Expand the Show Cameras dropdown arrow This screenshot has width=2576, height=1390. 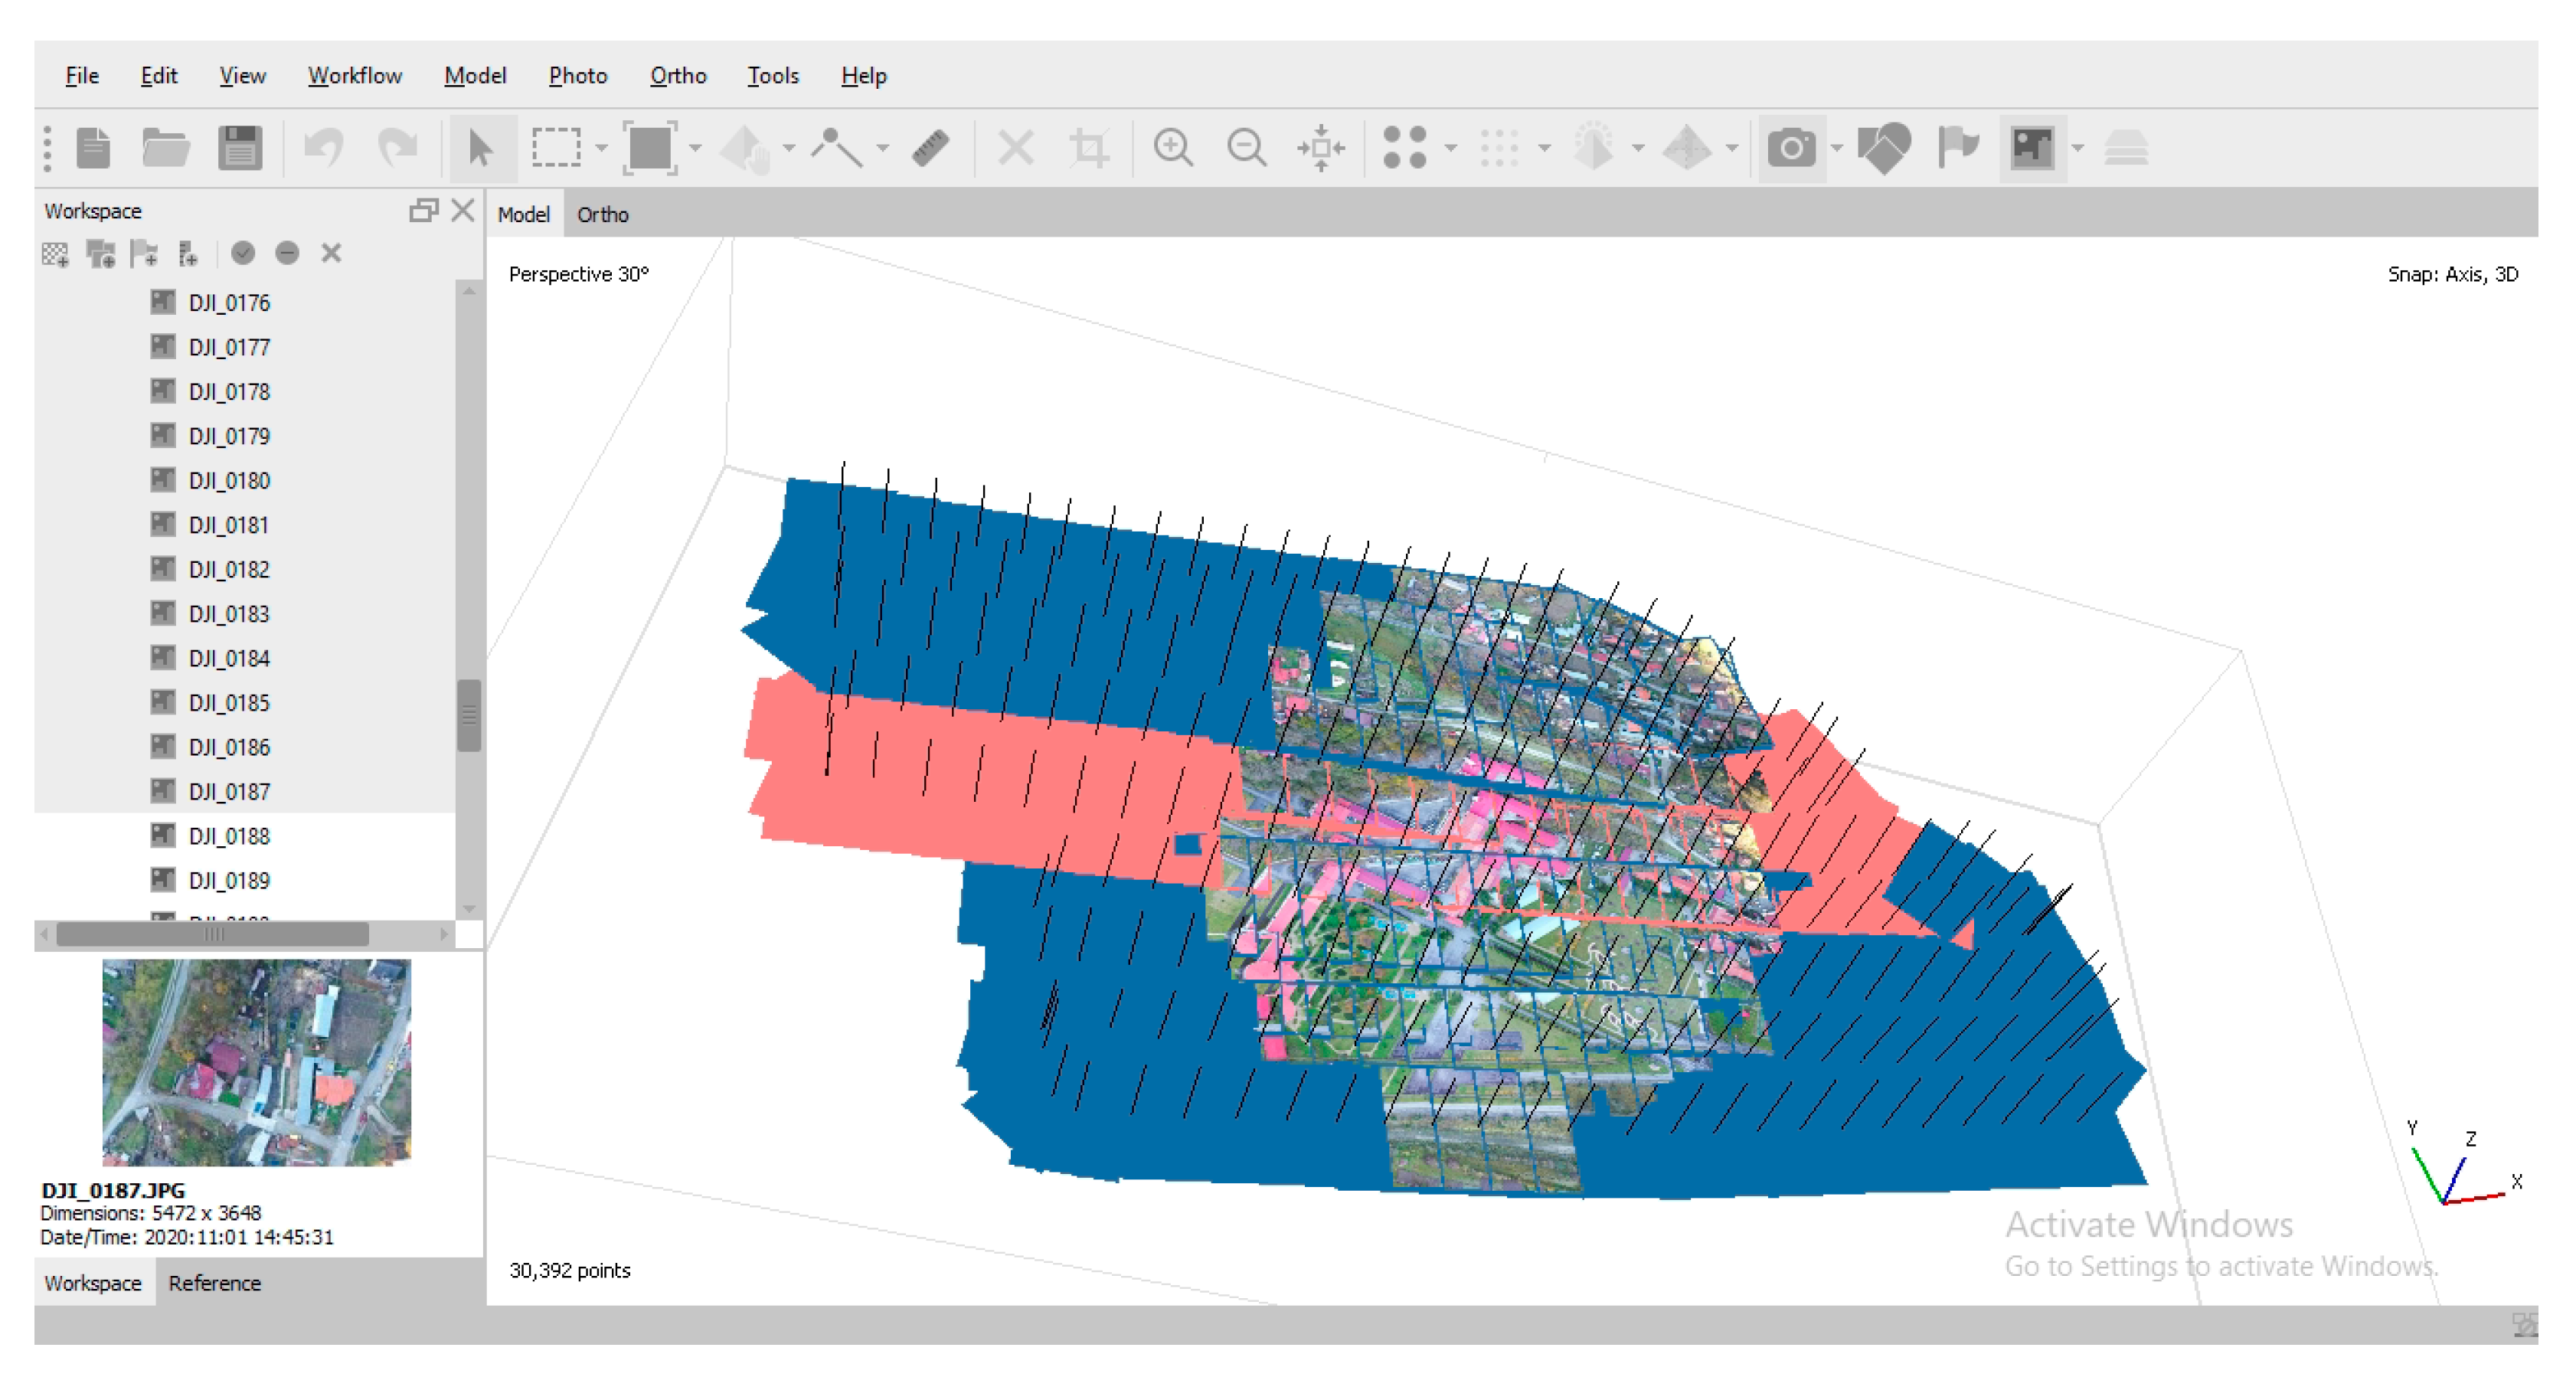pos(1837,148)
